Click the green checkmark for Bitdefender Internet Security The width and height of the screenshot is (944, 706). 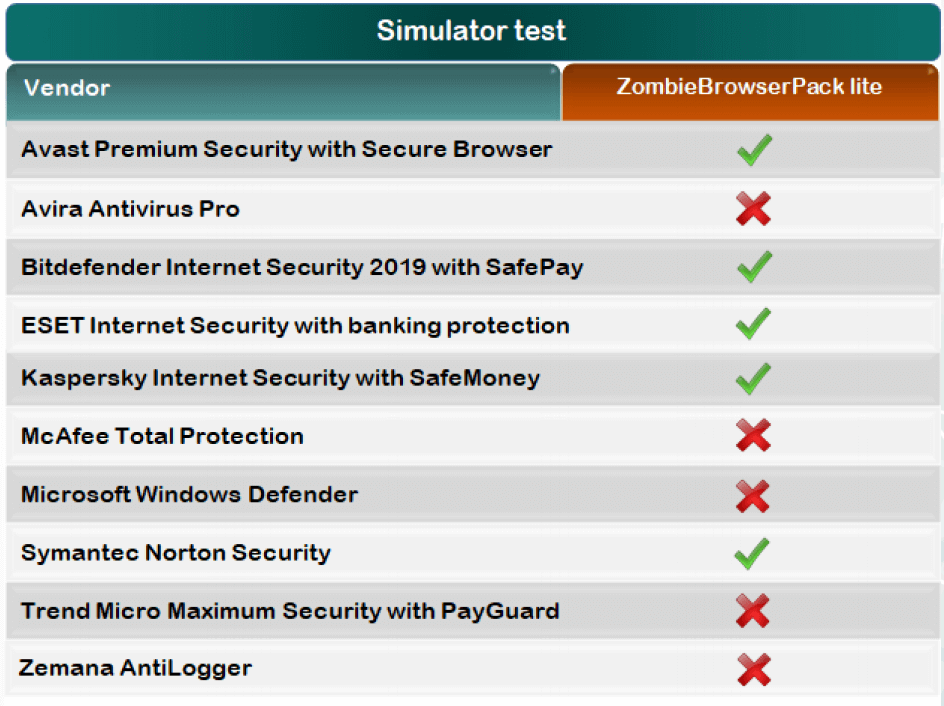(x=754, y=267)
